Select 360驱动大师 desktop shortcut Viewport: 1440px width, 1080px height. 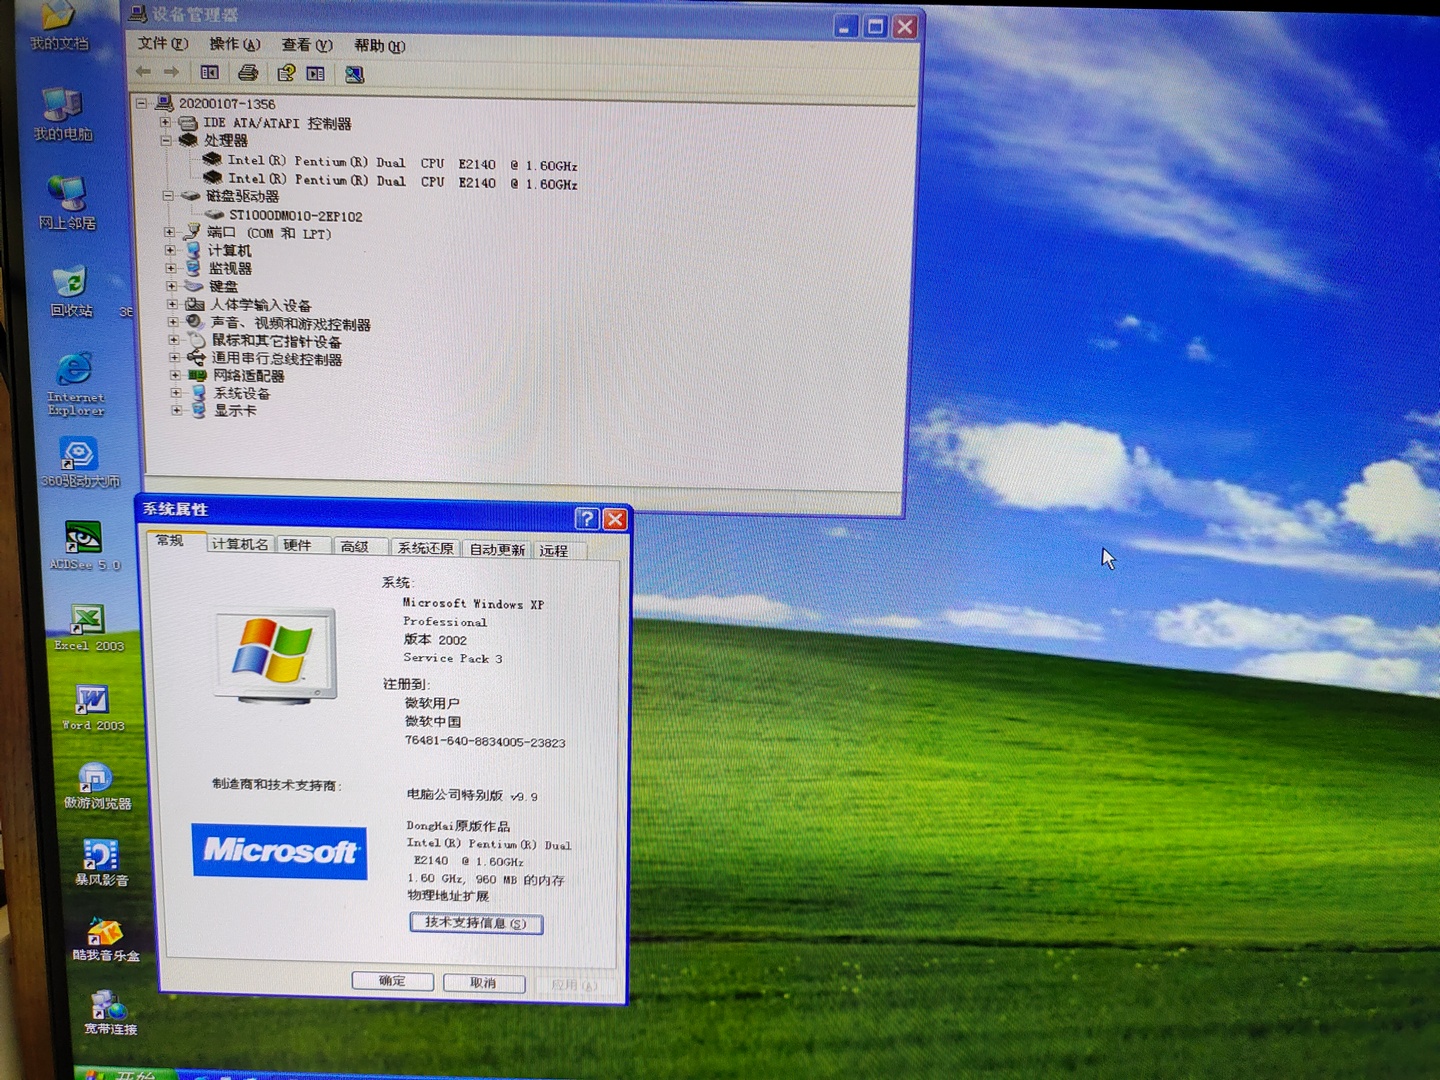[79, 462]
